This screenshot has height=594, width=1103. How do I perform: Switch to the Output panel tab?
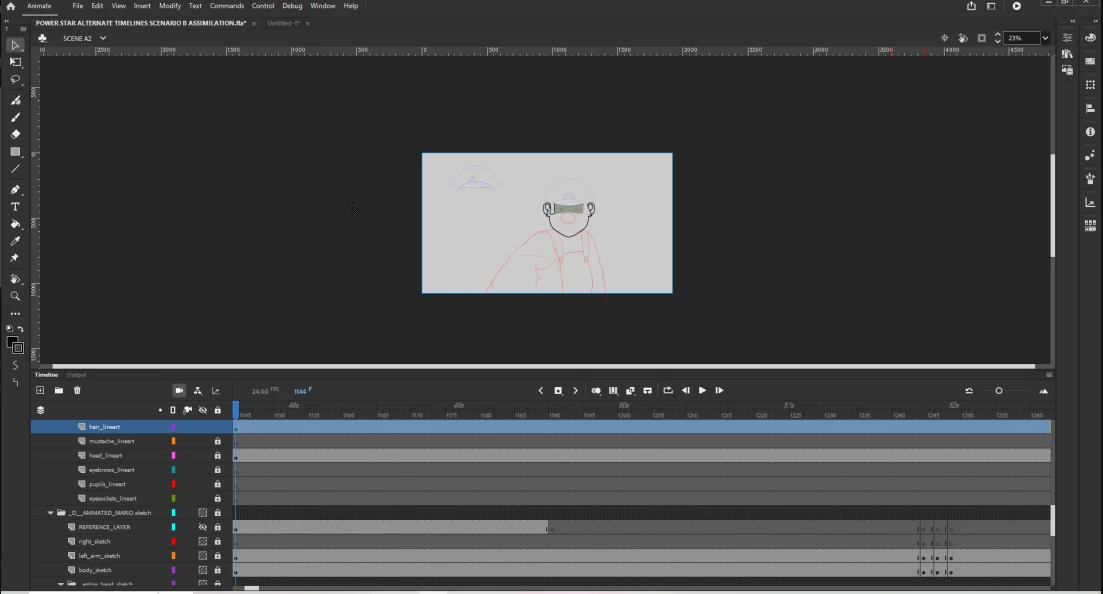pos(76,375)
